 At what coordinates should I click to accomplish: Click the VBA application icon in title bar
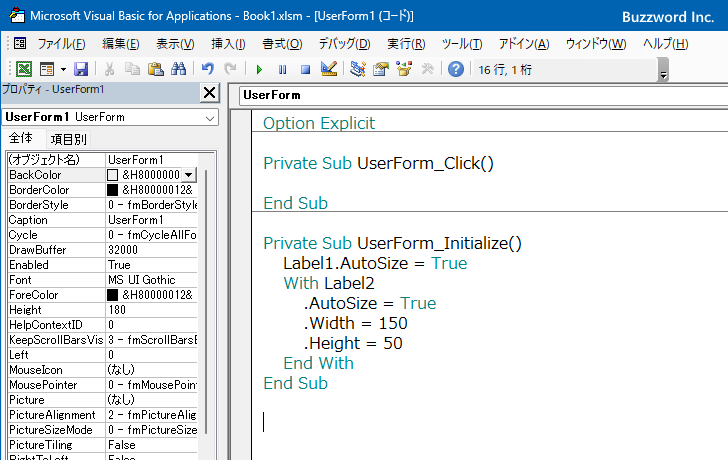[17, 15]
